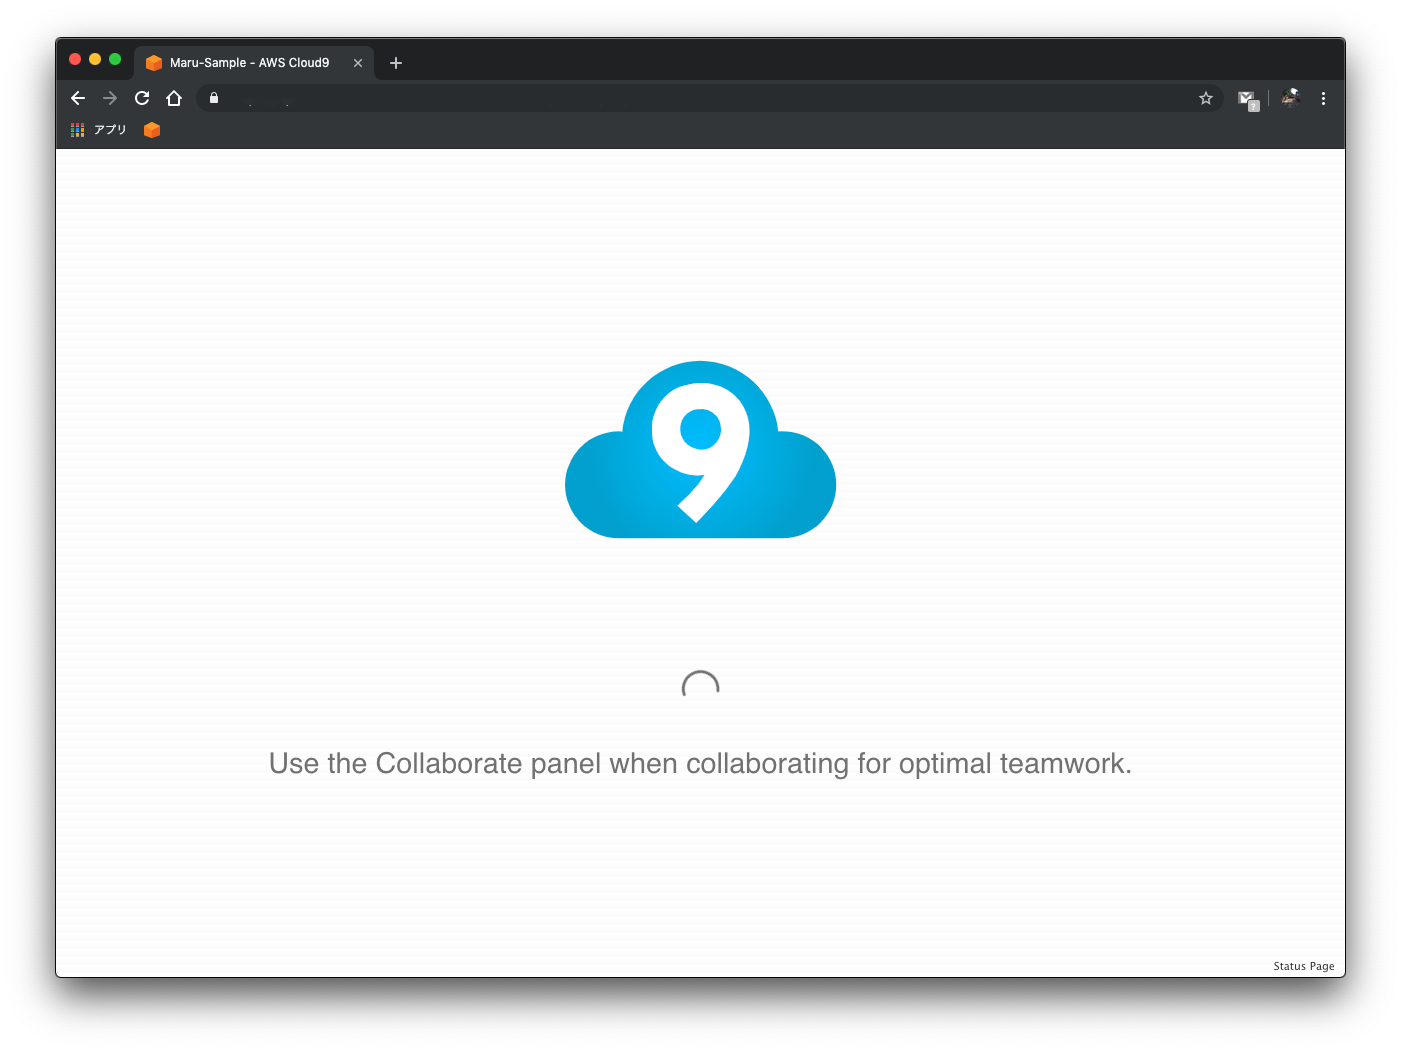The height and width of the screenshot is (1051, 1401).
Task: Open the orange cube bookmark
Action: coord(152,130)
